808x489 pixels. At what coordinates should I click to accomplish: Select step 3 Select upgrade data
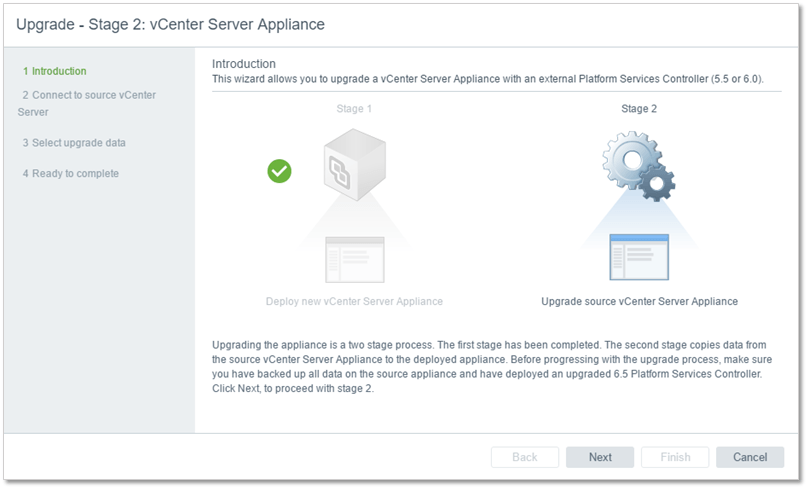pos(74,143)
